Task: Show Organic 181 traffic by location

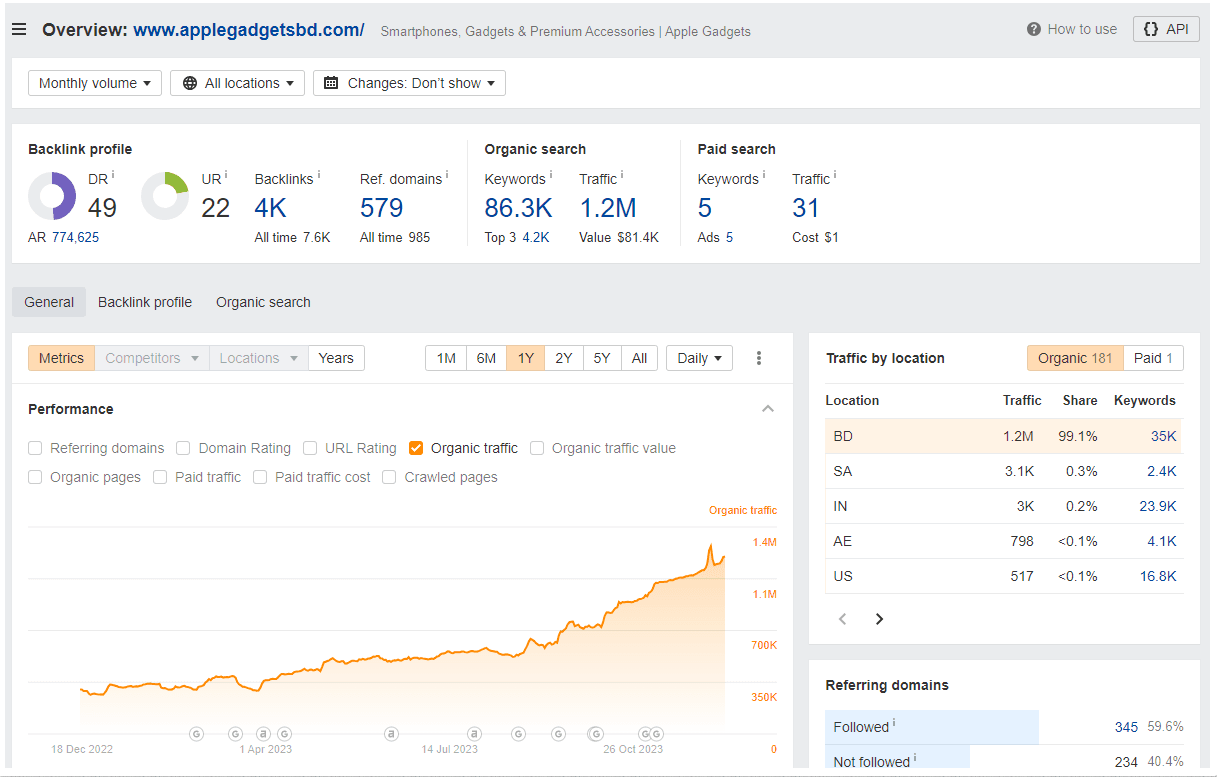Action: [1075, 358]
